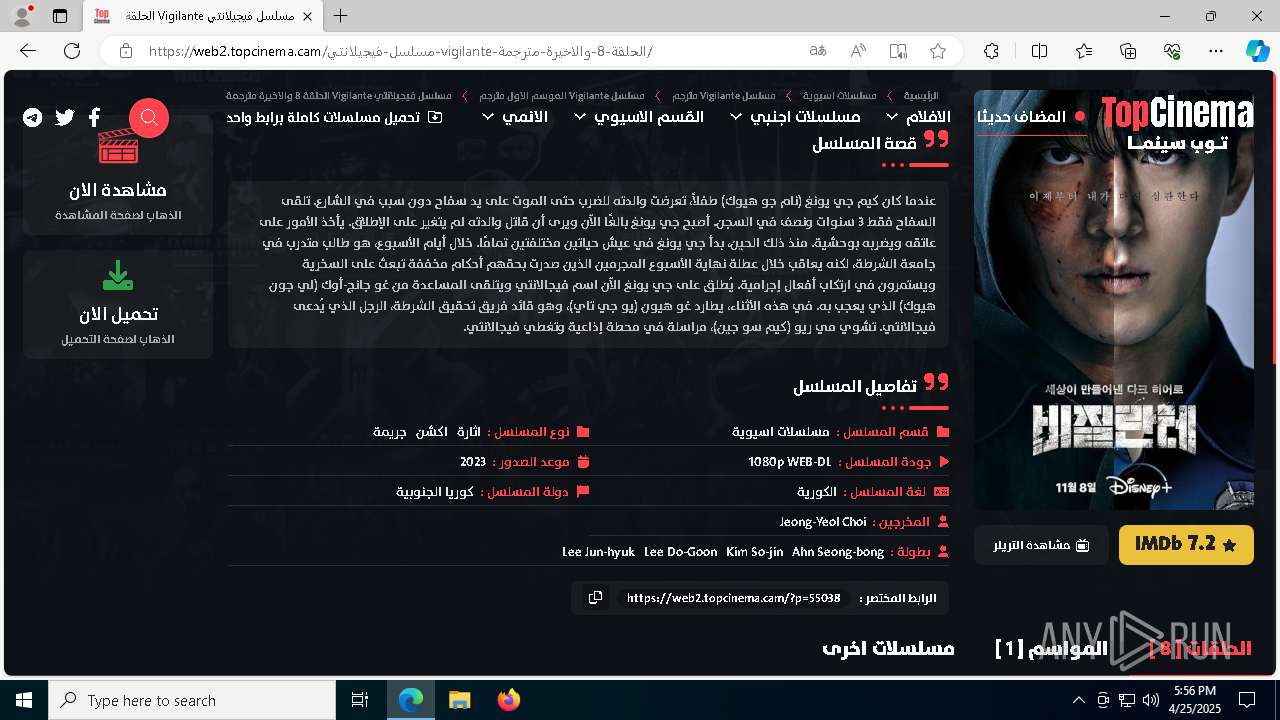Image resolution: width=1280 pixels, height=720 pixels.
Task: Open Windows Start menu
Action: click(24, 700)
